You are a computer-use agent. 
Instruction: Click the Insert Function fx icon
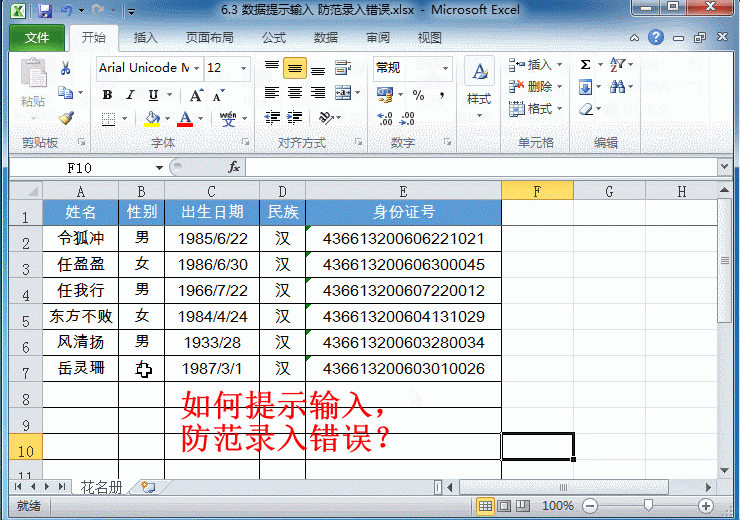tap(234, 167)
